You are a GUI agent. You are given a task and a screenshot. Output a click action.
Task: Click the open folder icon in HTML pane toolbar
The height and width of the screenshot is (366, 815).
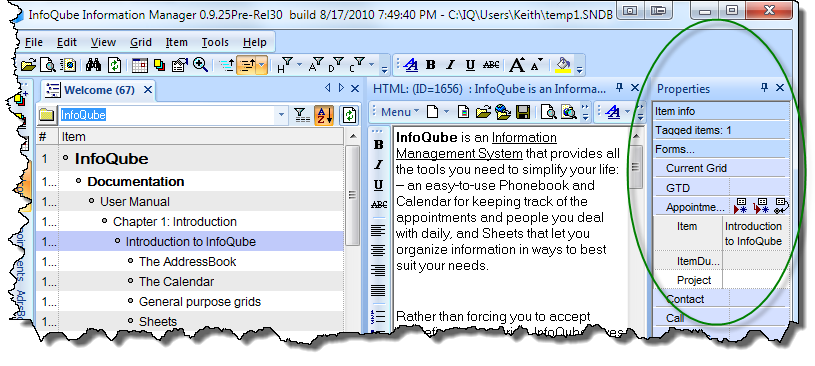pyautogui.click(x=483, y=111)
